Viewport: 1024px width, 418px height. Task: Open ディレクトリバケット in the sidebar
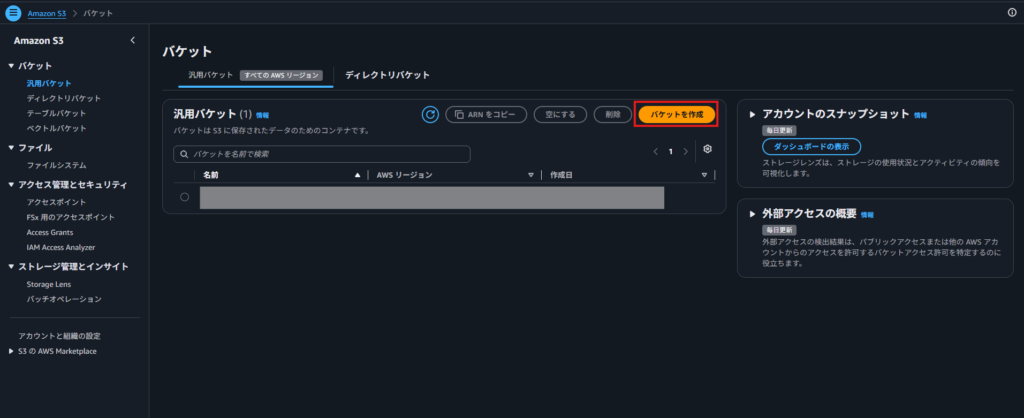(x=63, y=99)
